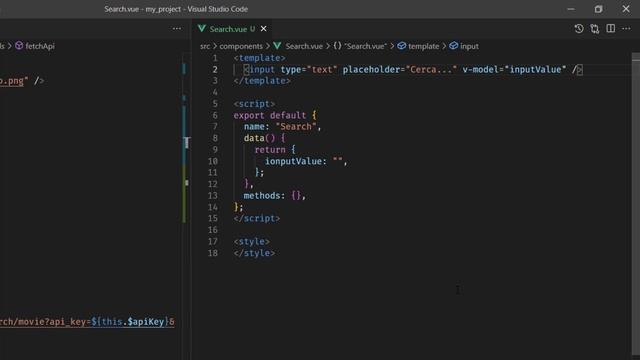Image resolution: width=640 pixels, height=360 pixels.
Task: Click the name value "Search" on line 7
Action: tap(296, 127)
